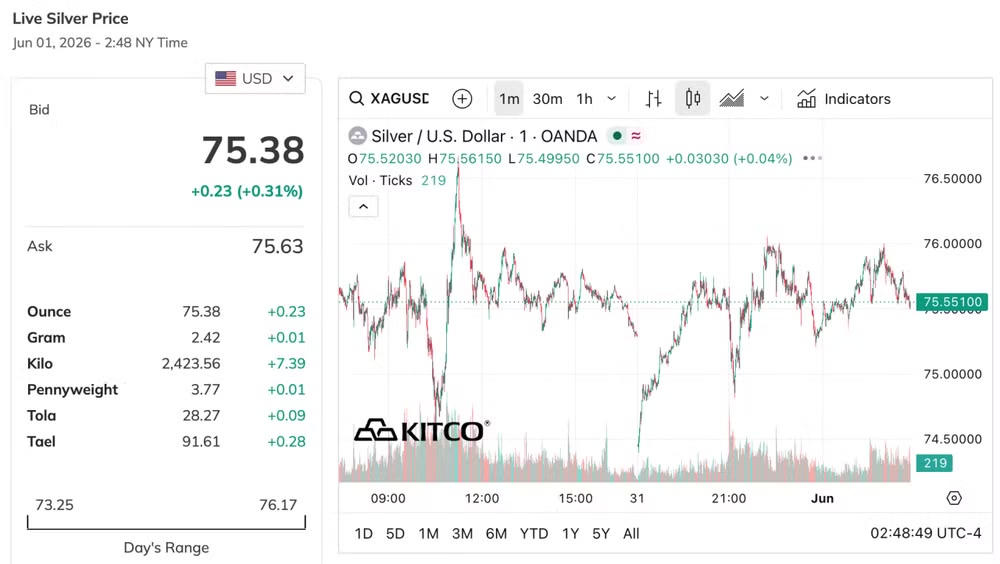Switch to the YTD date range
The image size is (1000, 564).
point(534,533)
